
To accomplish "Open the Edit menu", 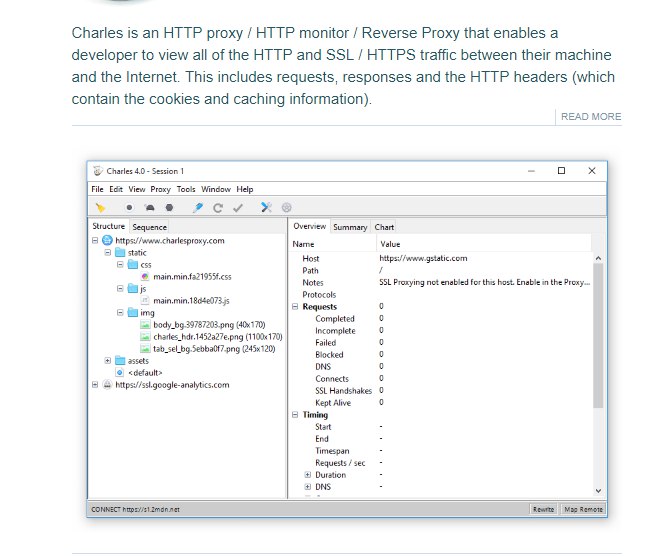I will point(116,189).
